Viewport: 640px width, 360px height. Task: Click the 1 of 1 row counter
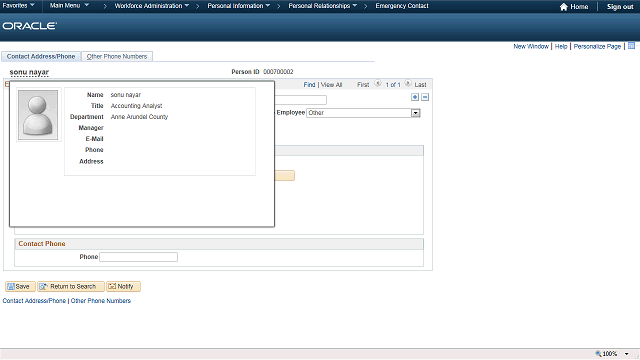point(393,85)
